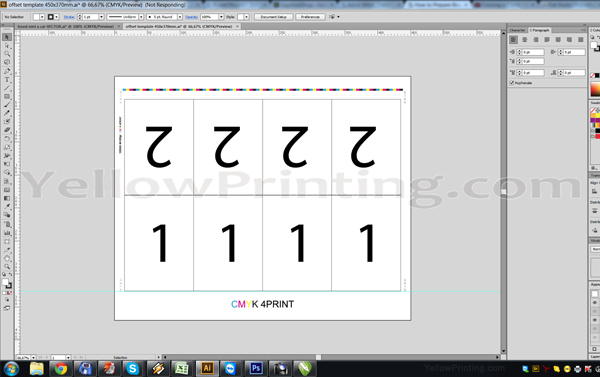The image size is (600, 377).
Task: Select the Gradient tool
Action: pyautogui.click(x=7, y=198)
